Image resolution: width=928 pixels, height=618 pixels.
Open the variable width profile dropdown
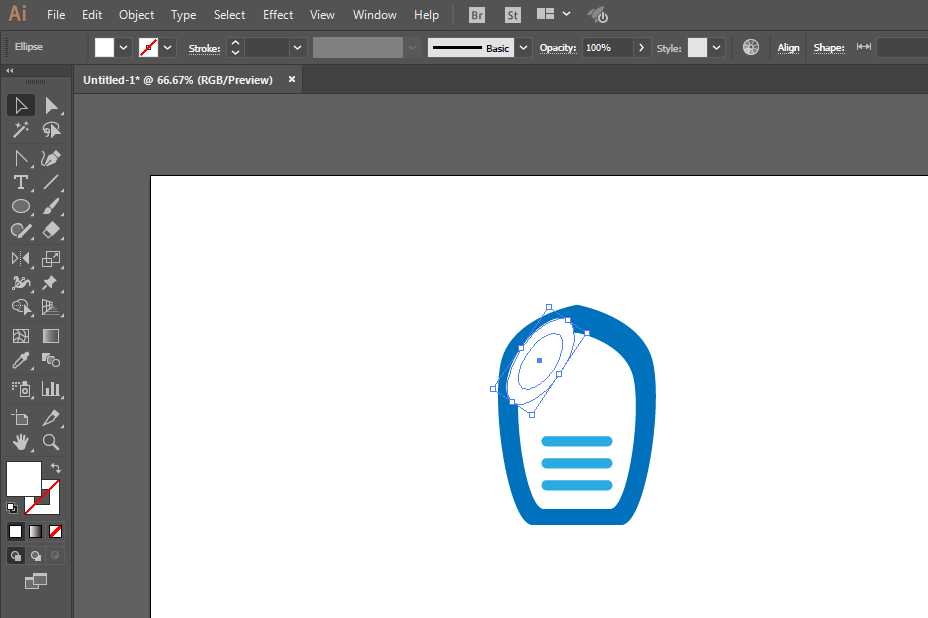coord(411,47)
